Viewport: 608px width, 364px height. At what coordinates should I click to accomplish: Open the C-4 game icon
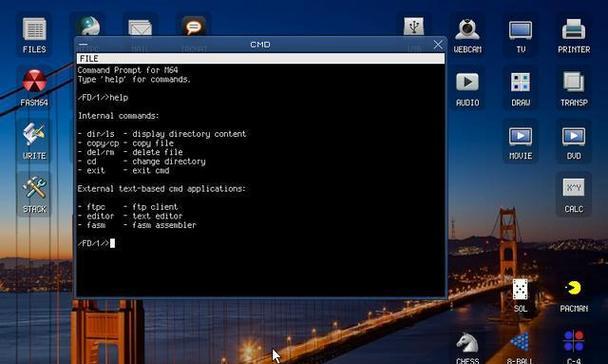(573, 347)
